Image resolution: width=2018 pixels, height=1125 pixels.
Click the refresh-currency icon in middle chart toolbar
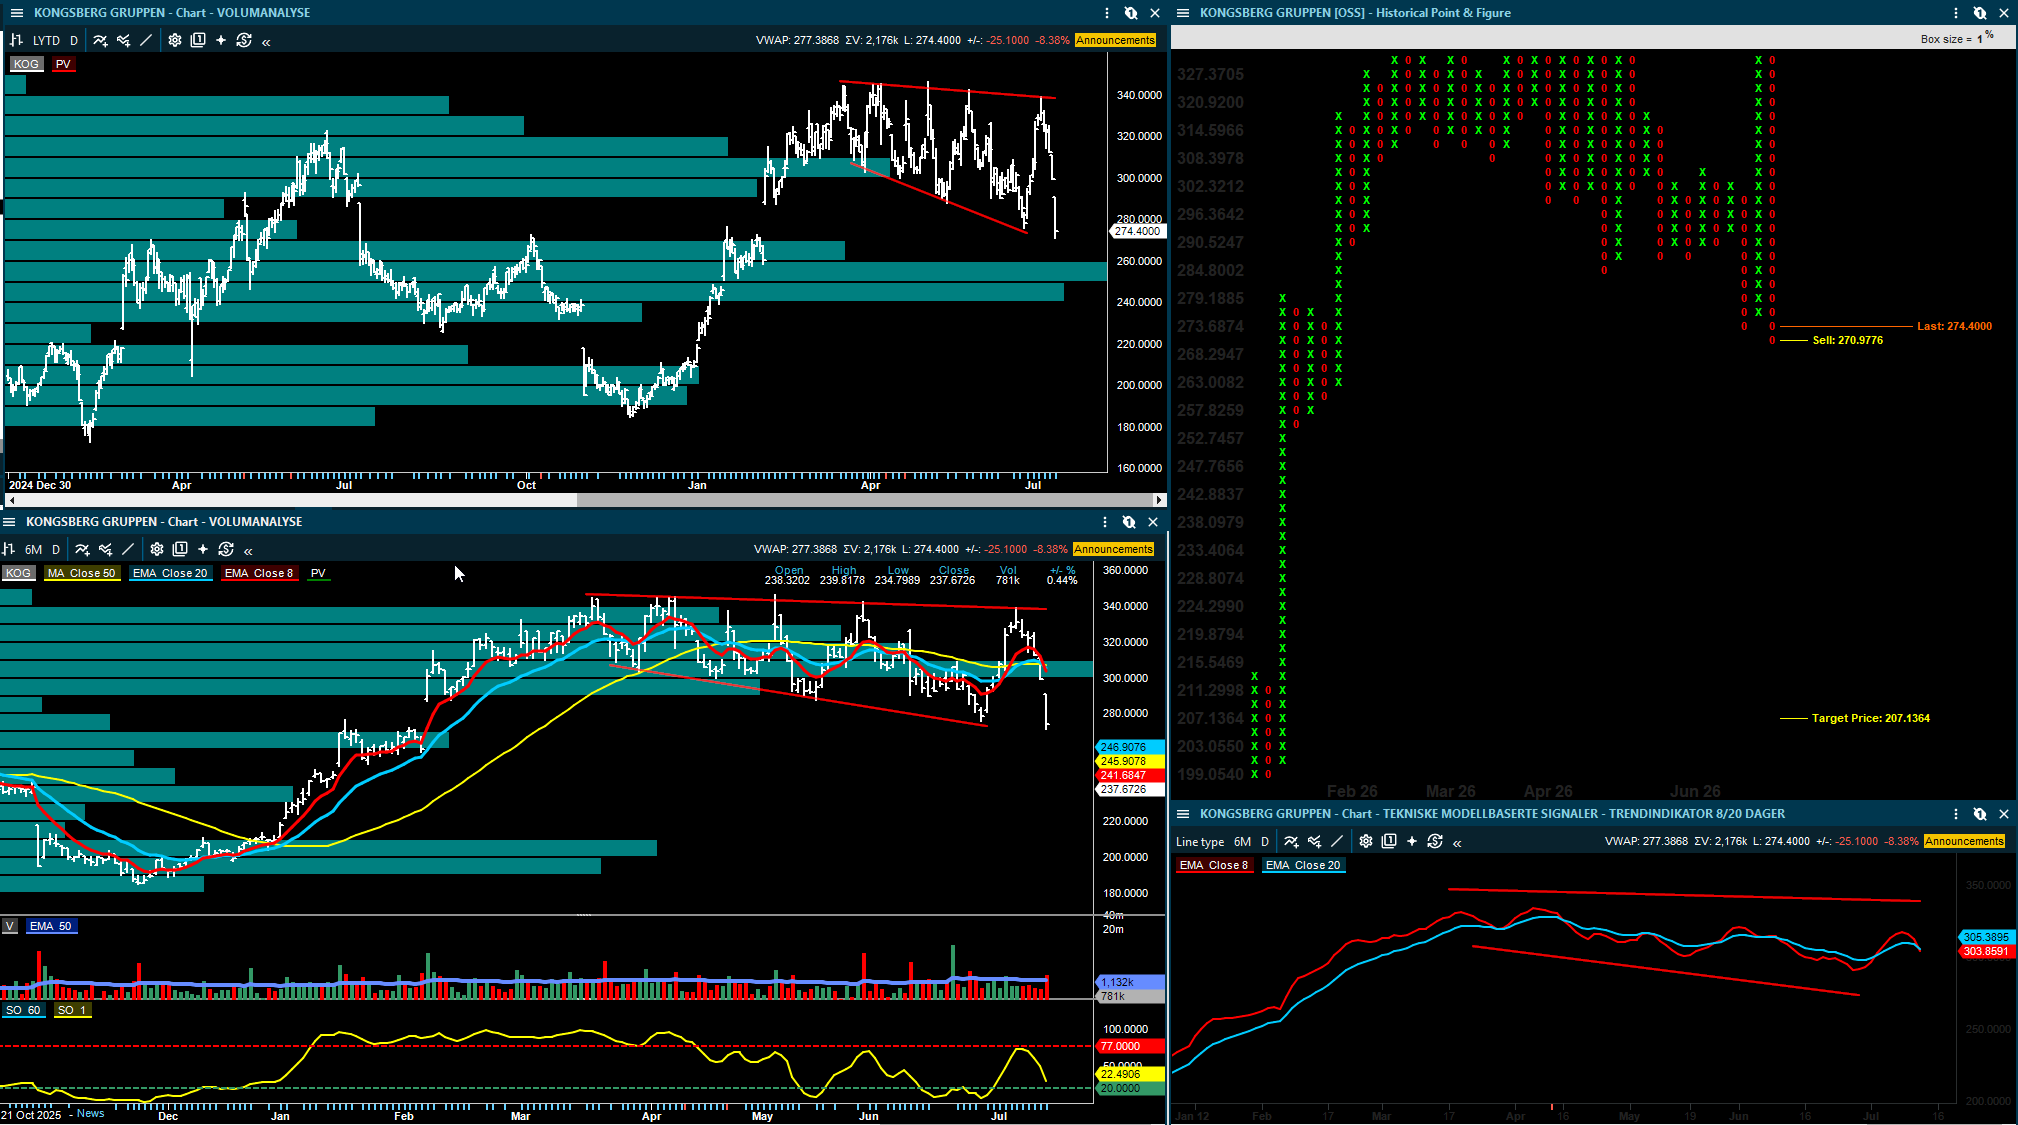226,549
